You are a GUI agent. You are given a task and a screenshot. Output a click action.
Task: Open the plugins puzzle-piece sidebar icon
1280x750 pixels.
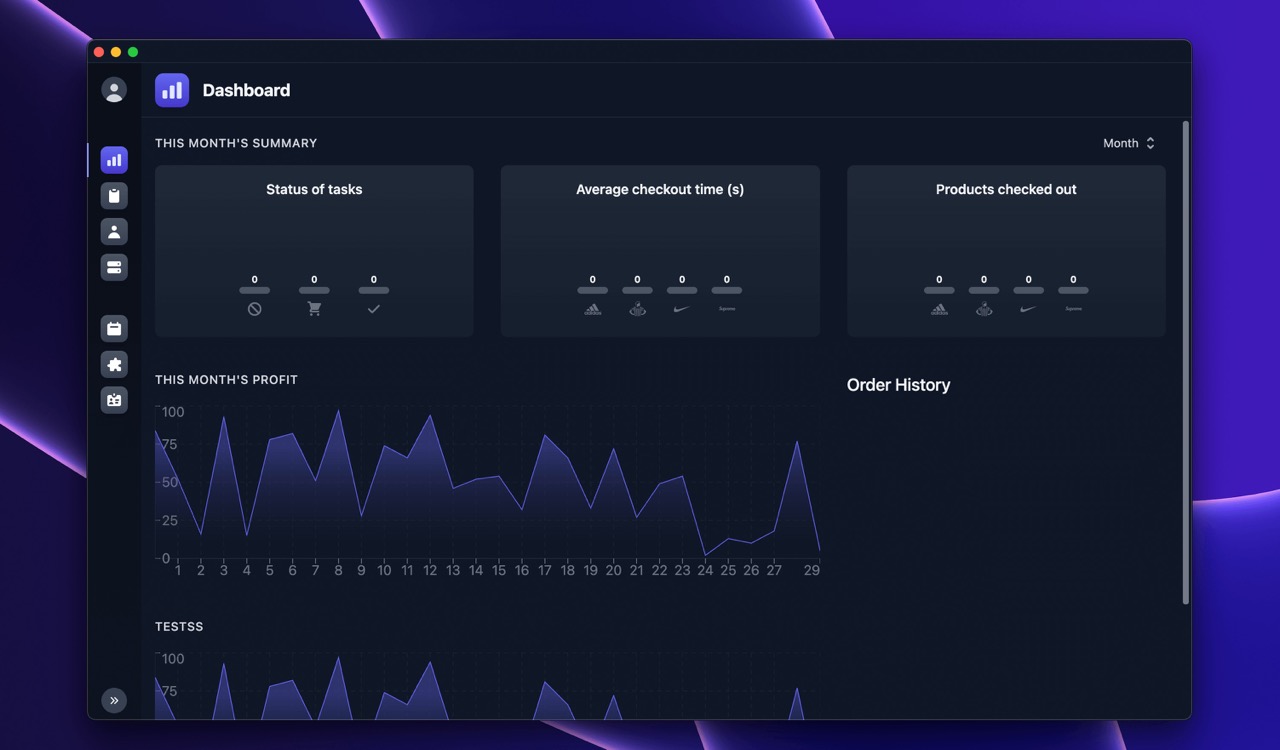tap(113, 364)
